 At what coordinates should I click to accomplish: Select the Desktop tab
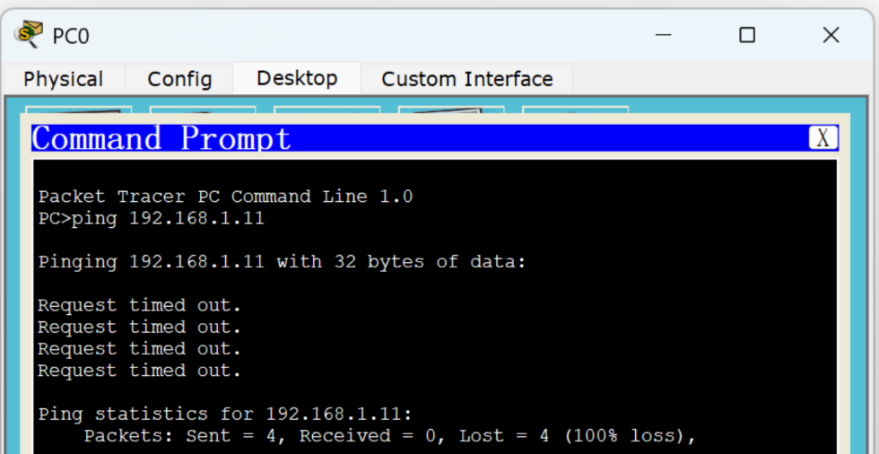pyautogui.click(x=297, y=78)
